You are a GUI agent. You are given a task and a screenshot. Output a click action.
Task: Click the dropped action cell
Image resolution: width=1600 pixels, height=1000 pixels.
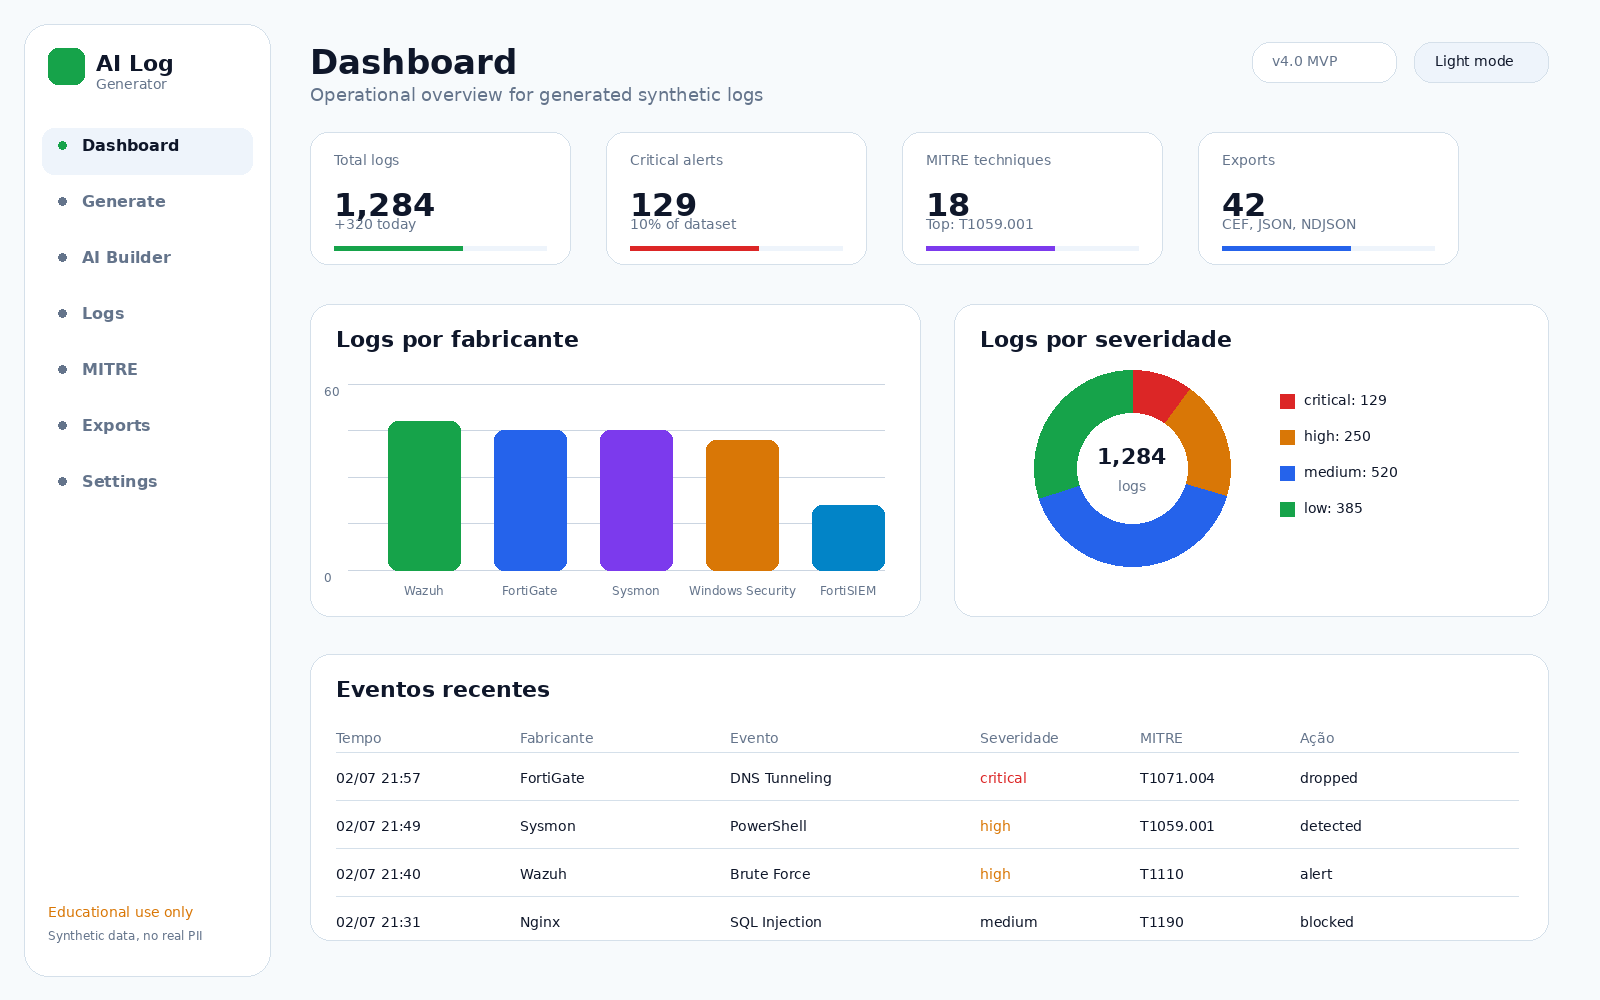[x=1329, y=778]
